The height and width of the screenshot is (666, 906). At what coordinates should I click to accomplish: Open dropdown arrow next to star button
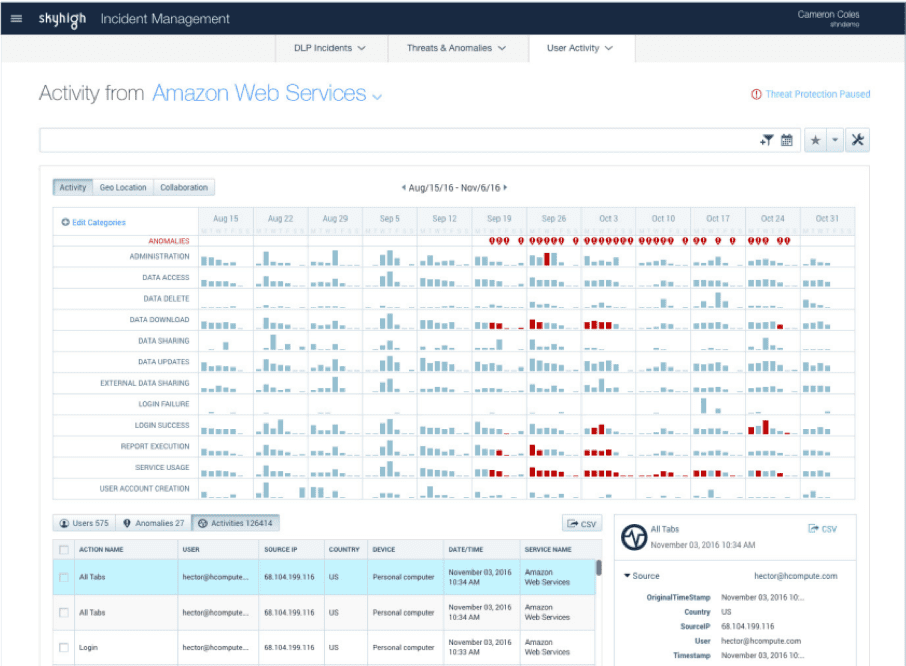pos(835,140)
